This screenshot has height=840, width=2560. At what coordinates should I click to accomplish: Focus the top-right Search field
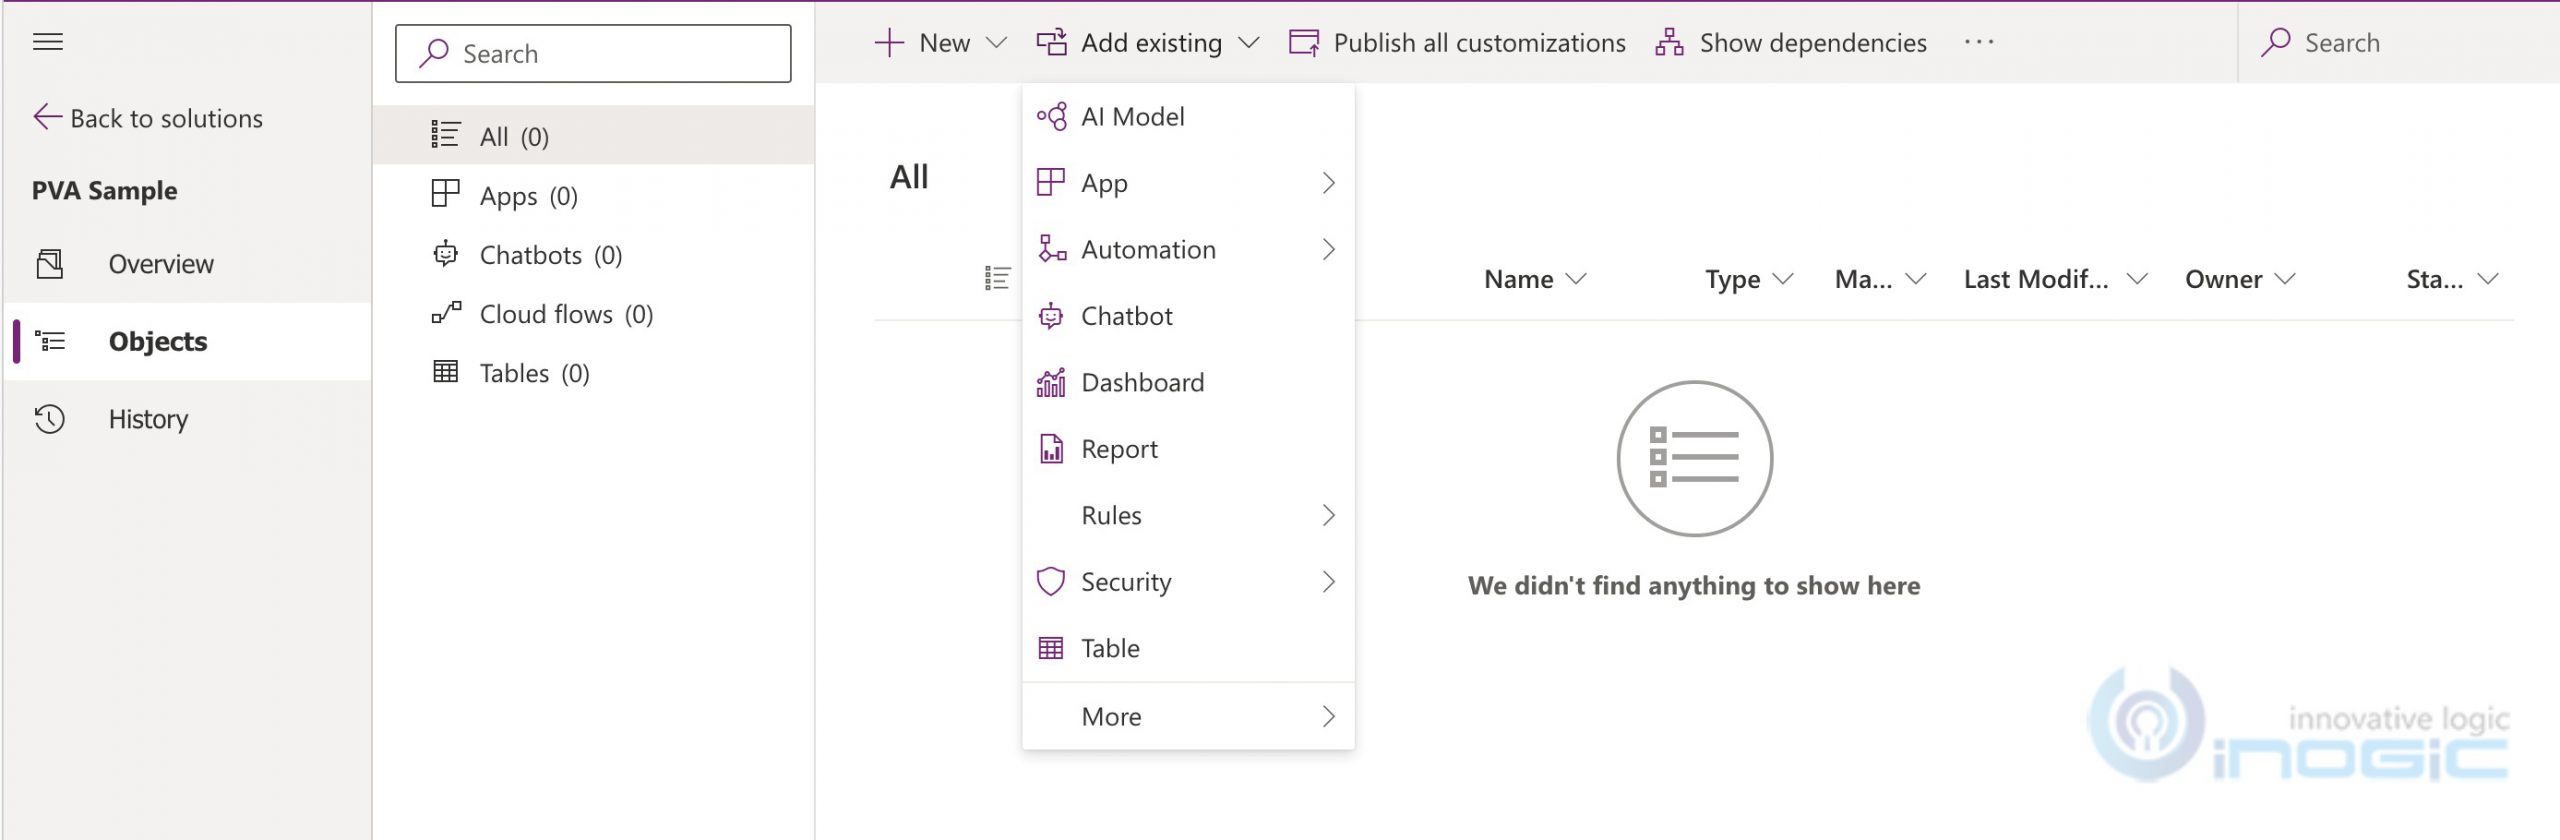tap(2400, 43)
